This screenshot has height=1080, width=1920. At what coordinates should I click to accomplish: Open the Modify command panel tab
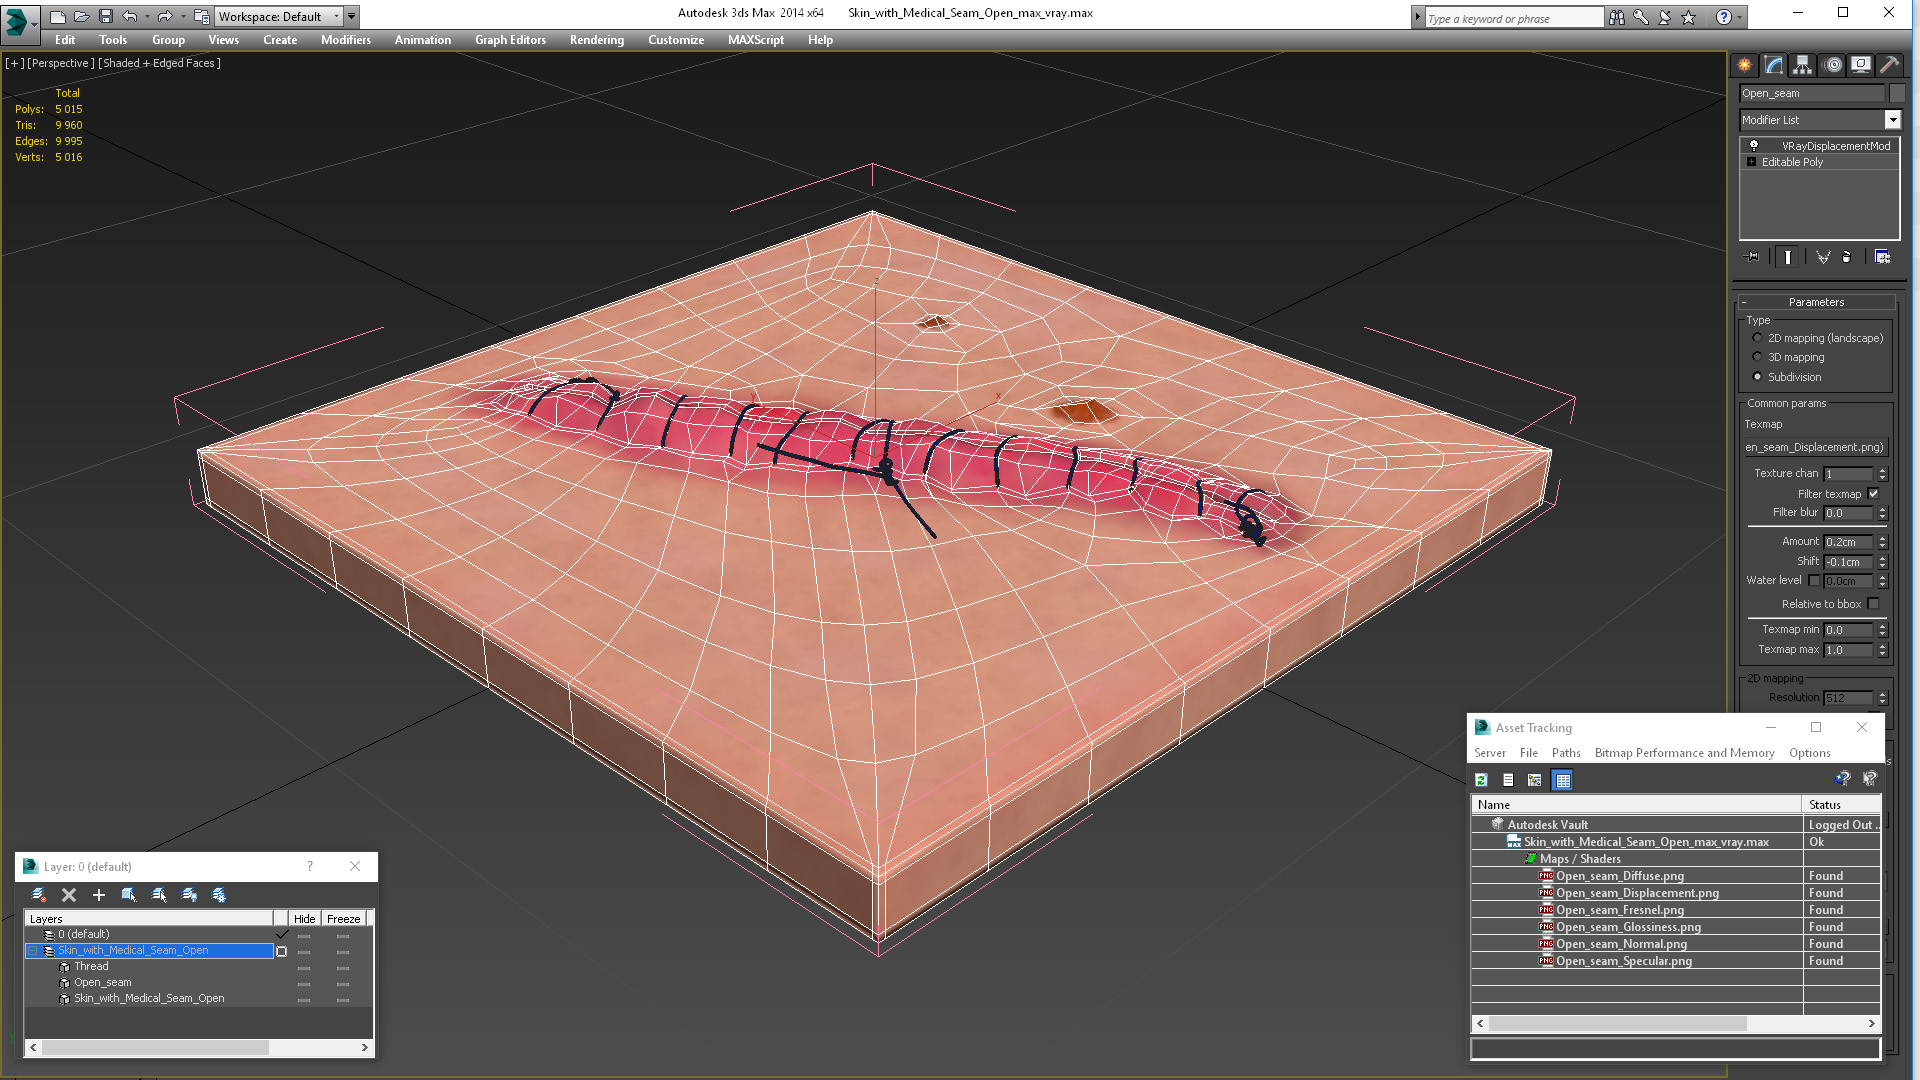[1774, 65]
